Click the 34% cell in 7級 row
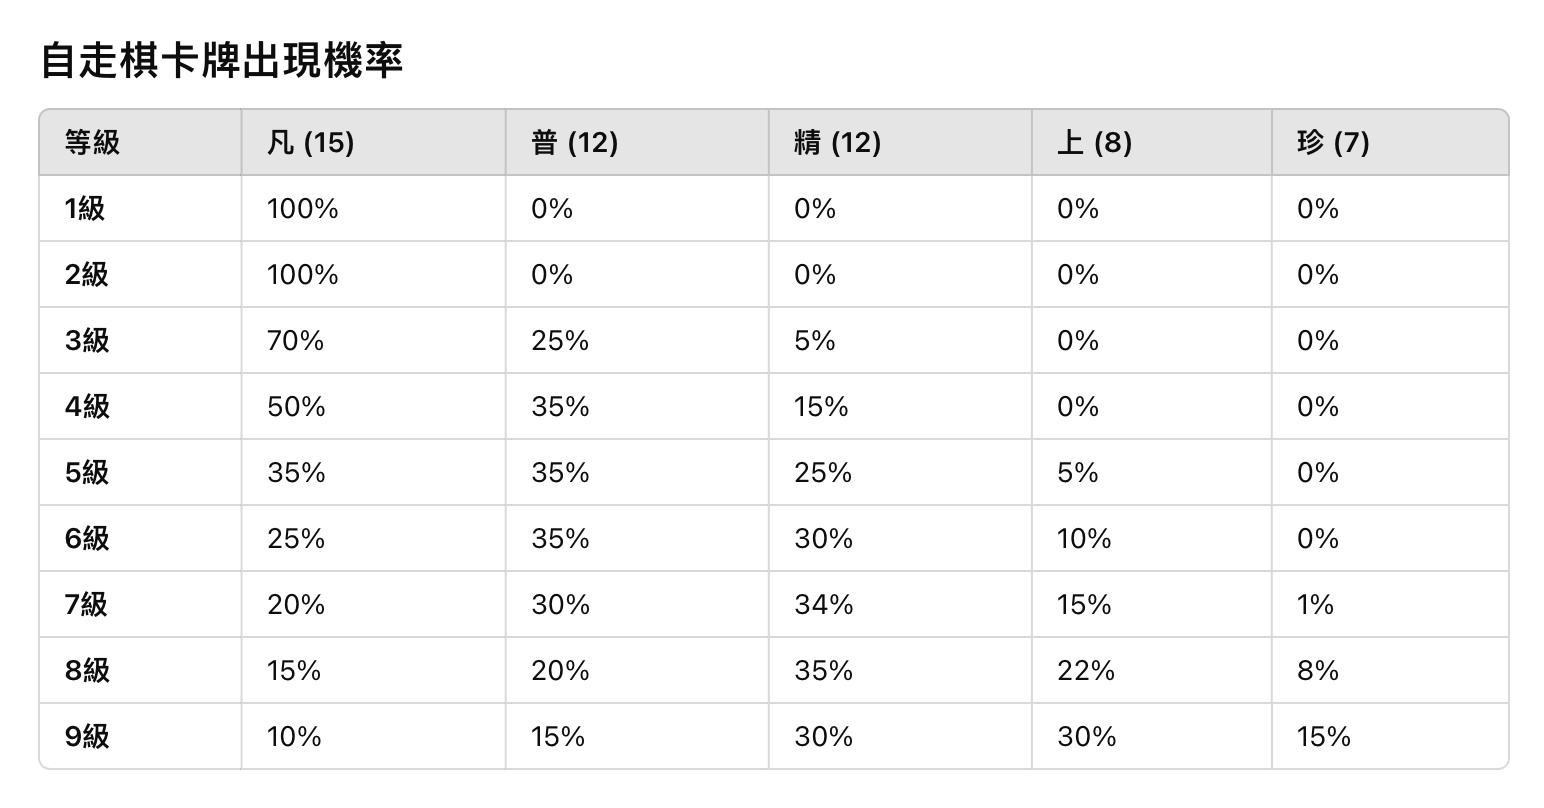 823,605
